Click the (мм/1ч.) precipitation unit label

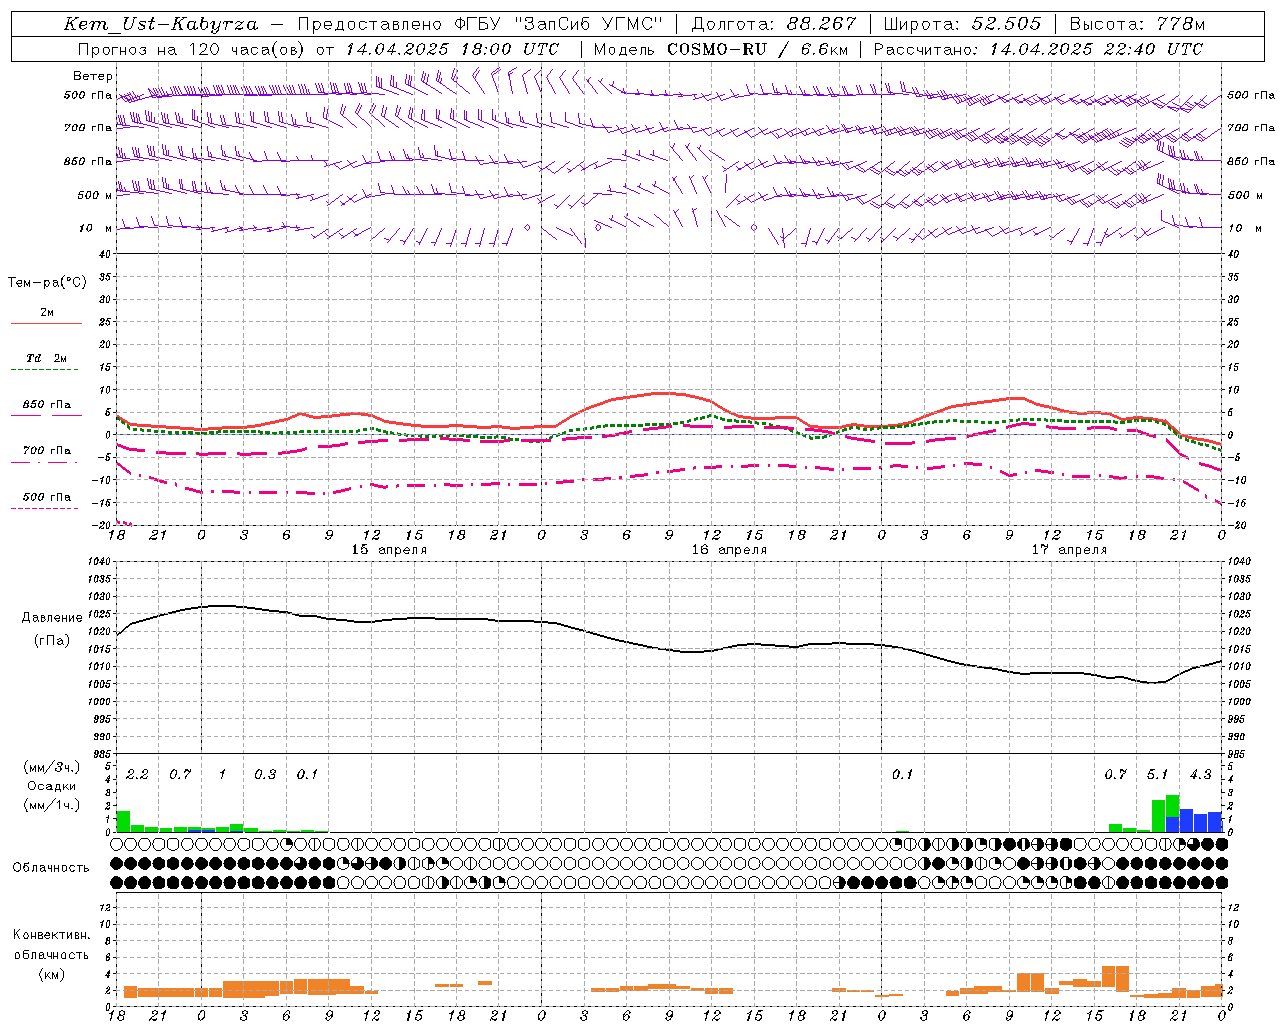[50, 805]
